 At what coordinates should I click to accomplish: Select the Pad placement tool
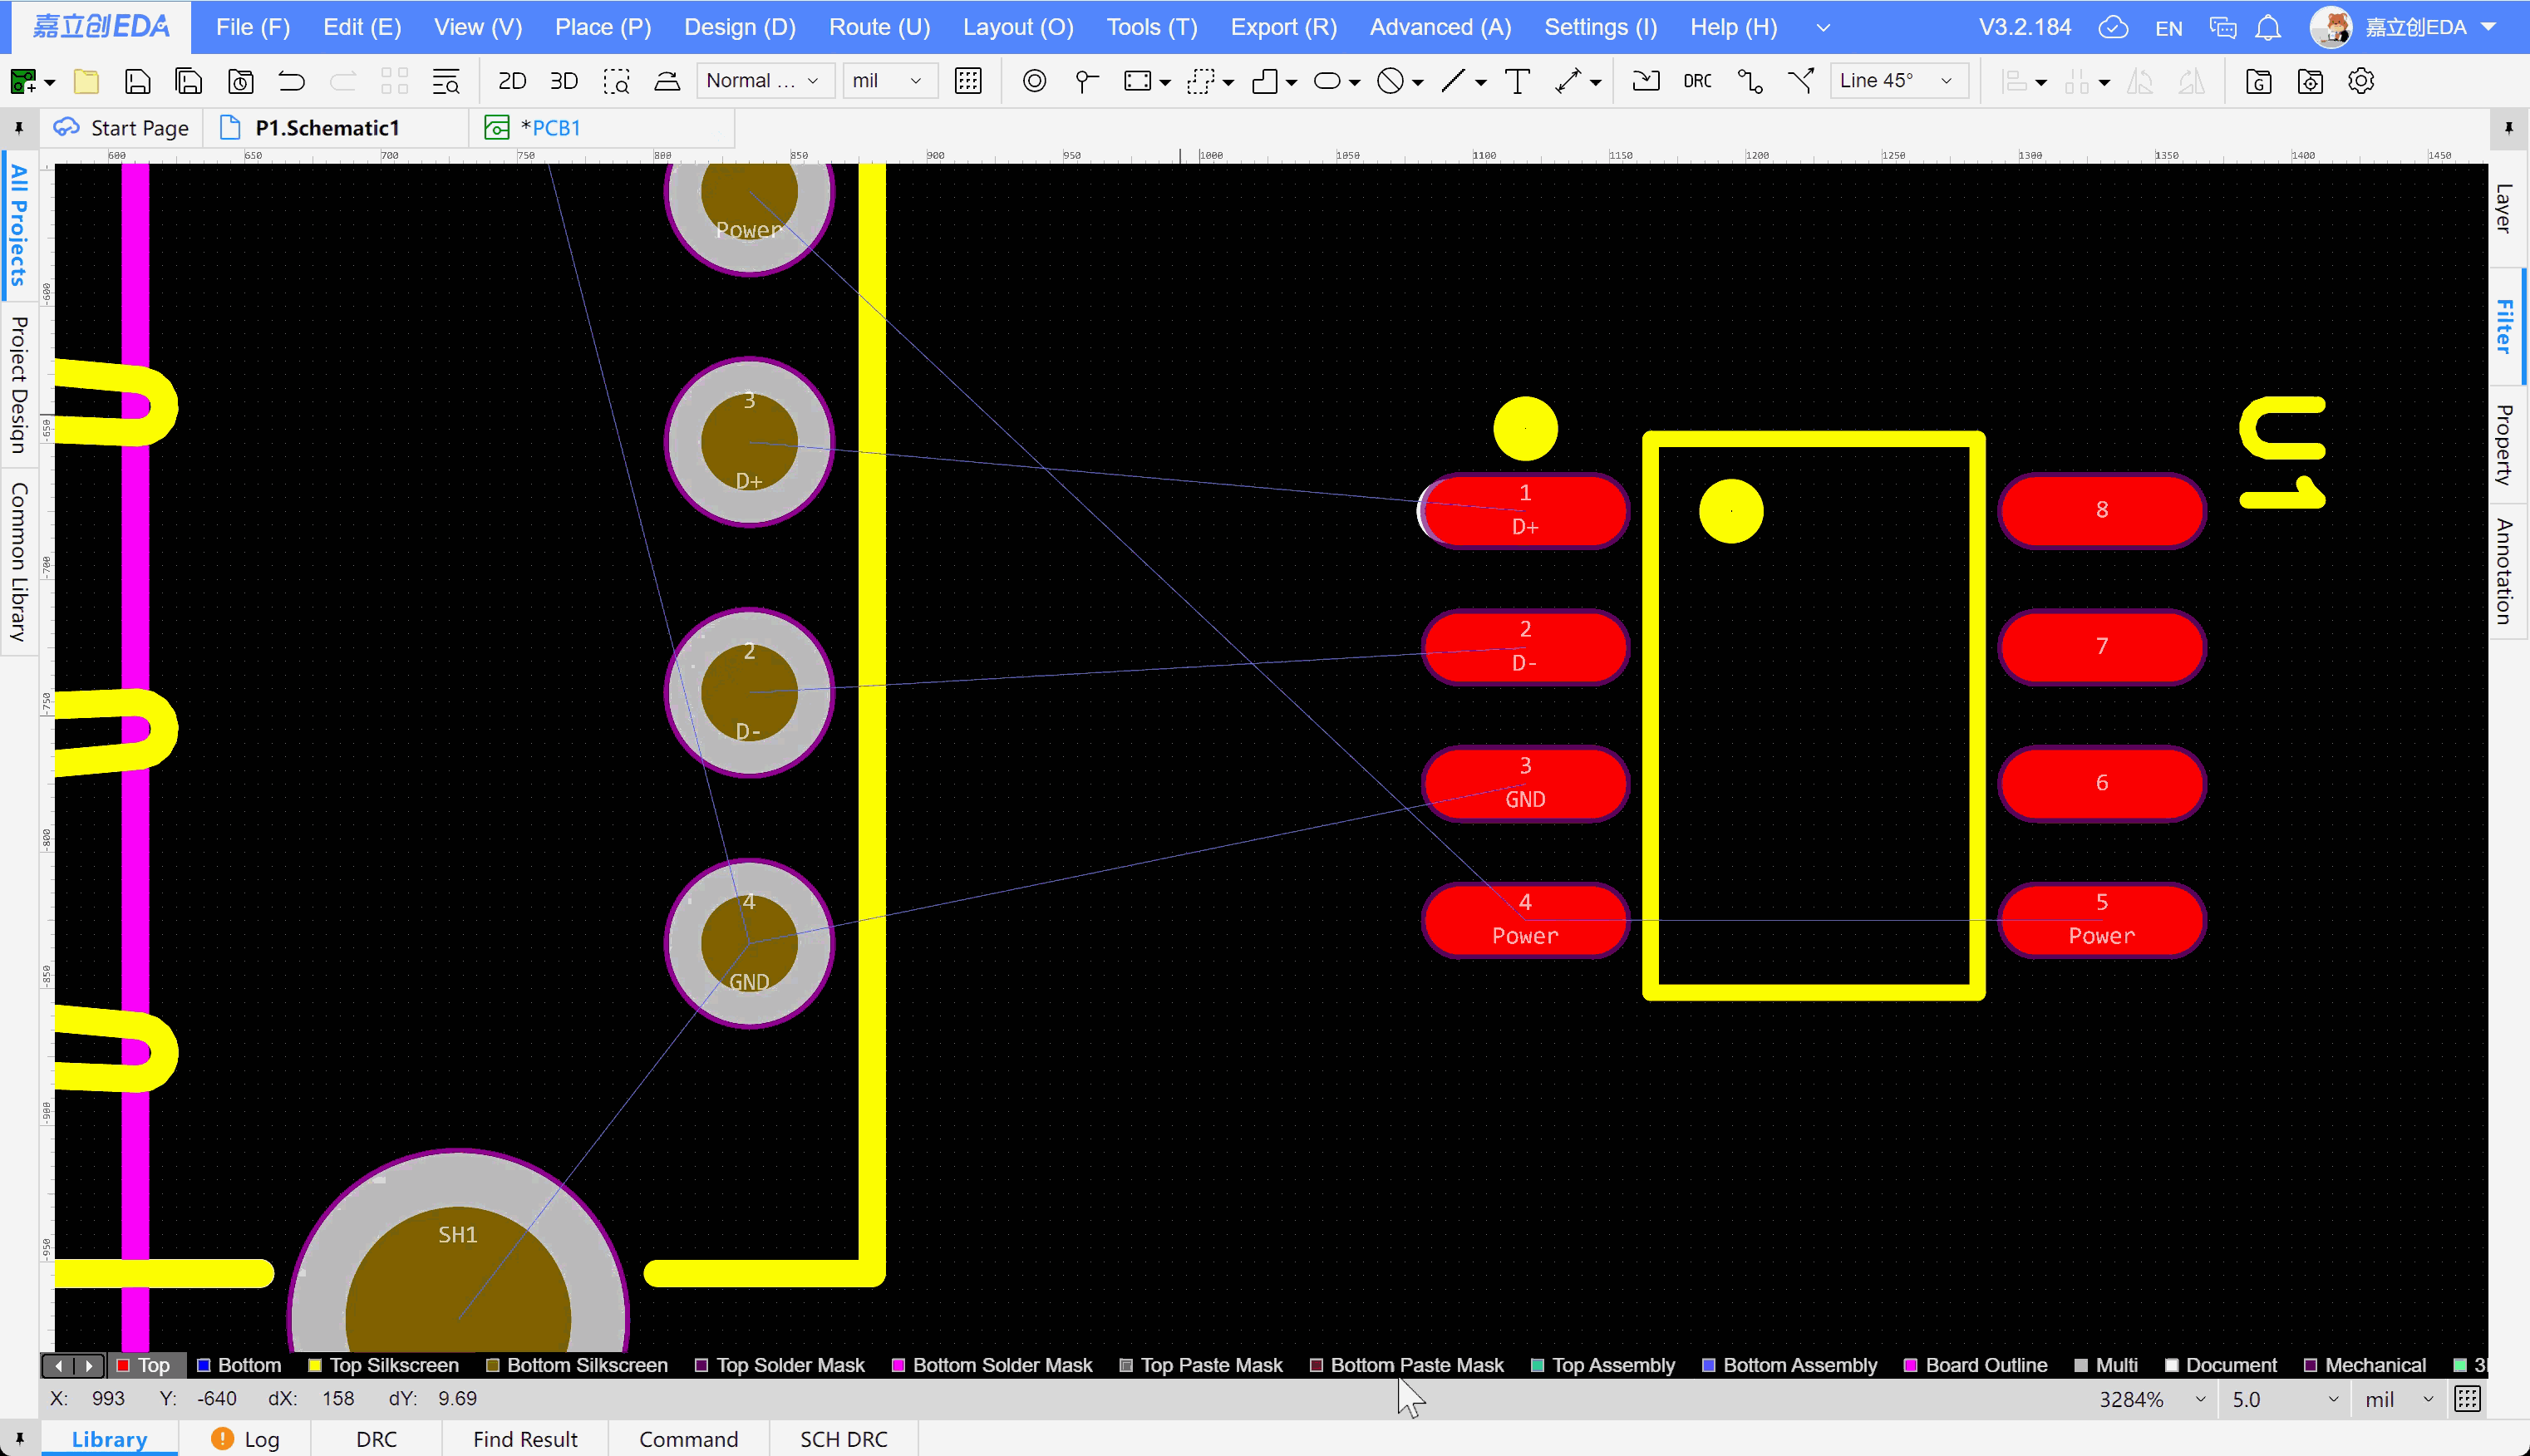(1034, 81)
